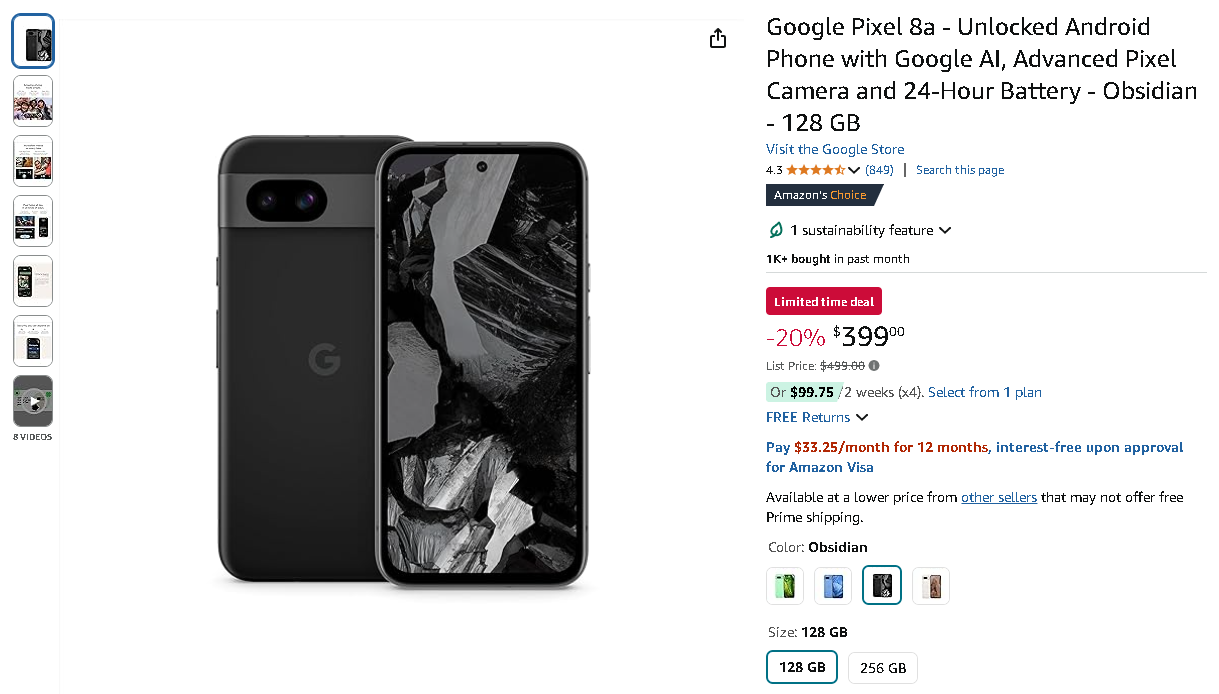The image size is (1219, 694).
Task: Click the share icon near the product image
Action: 717,37
